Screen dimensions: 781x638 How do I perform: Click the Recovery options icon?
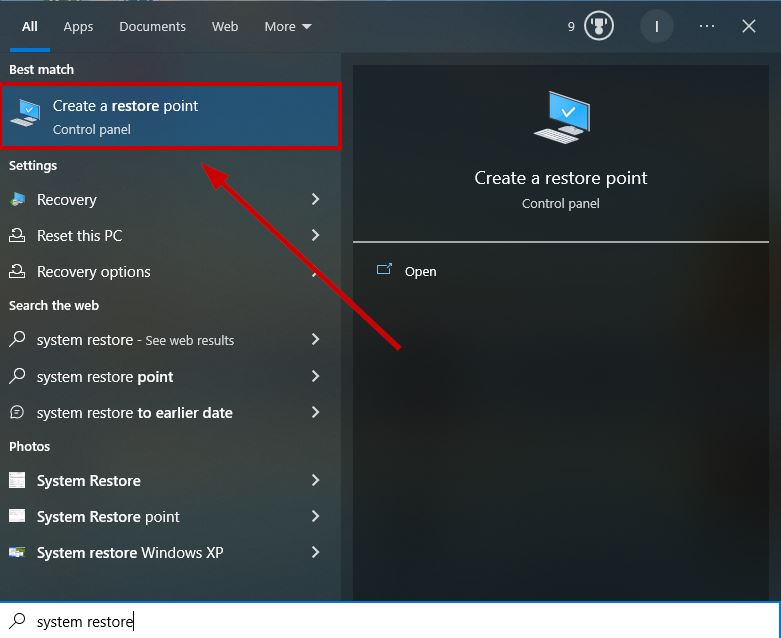[17, 271]
